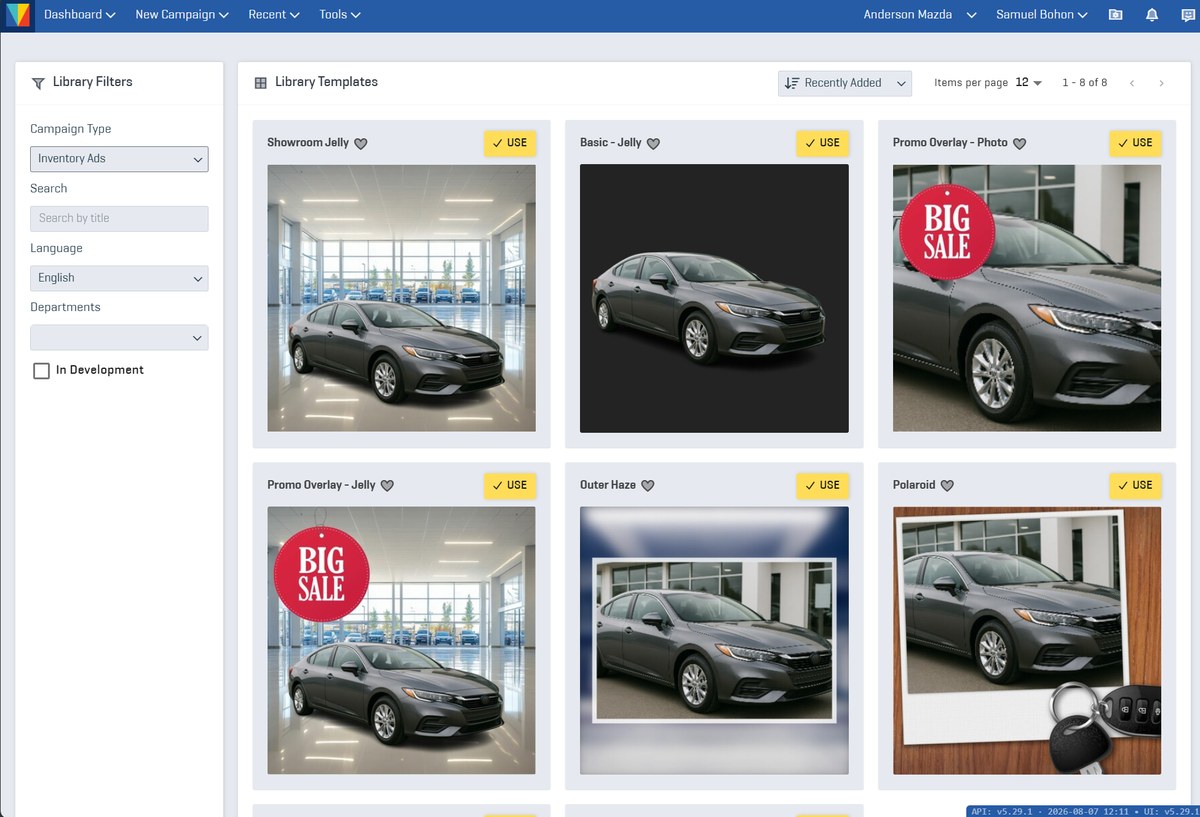Open the Outer Haze preview thumbnail
Viewport: 1200px width, 817px height.
(714, 640)
